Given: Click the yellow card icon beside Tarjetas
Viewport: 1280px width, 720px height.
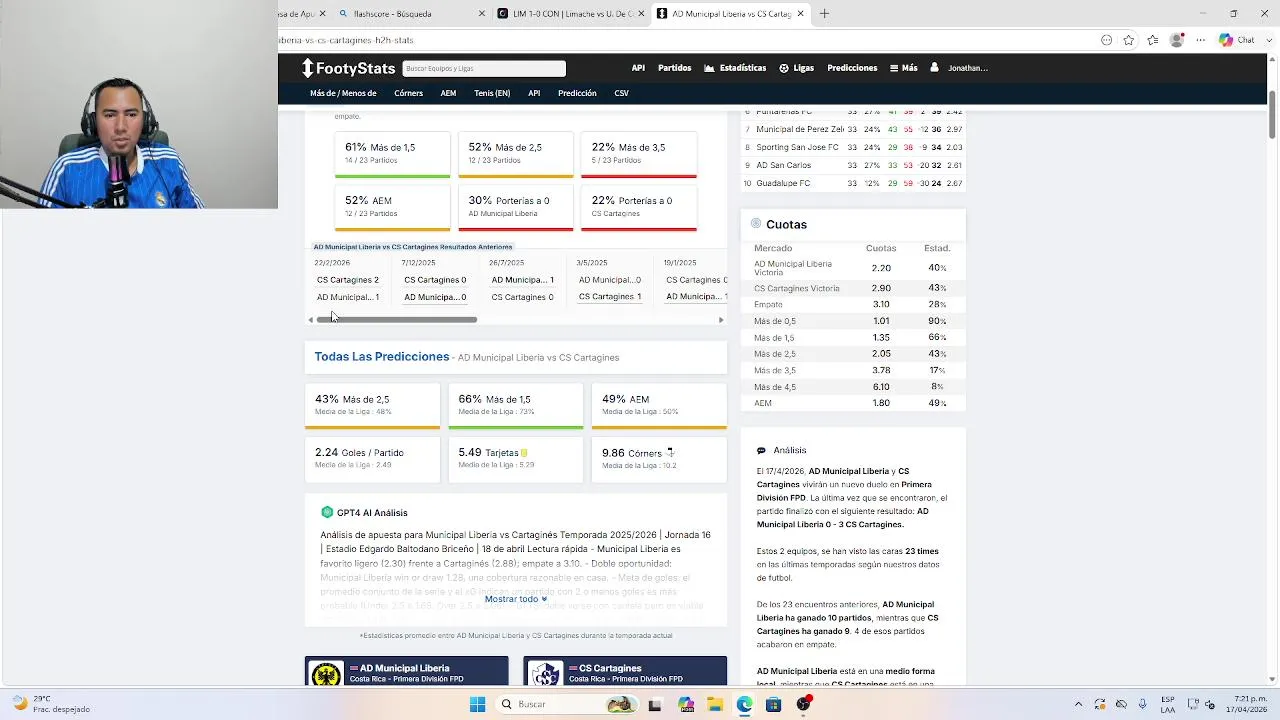Looking at the screenshot, I should pyautogui.click(x=524, y=453).
